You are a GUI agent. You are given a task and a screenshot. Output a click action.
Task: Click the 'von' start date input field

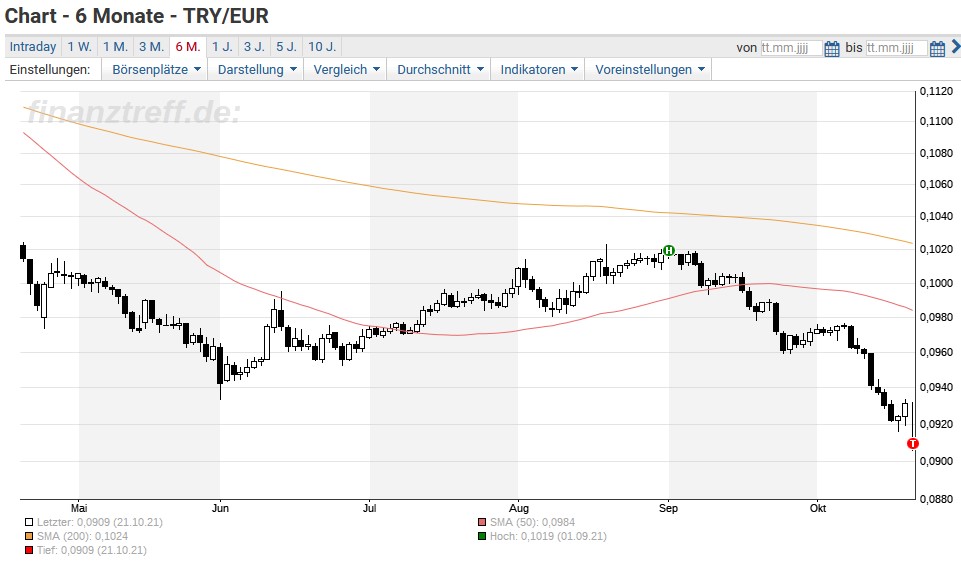[x=791, y=48]
